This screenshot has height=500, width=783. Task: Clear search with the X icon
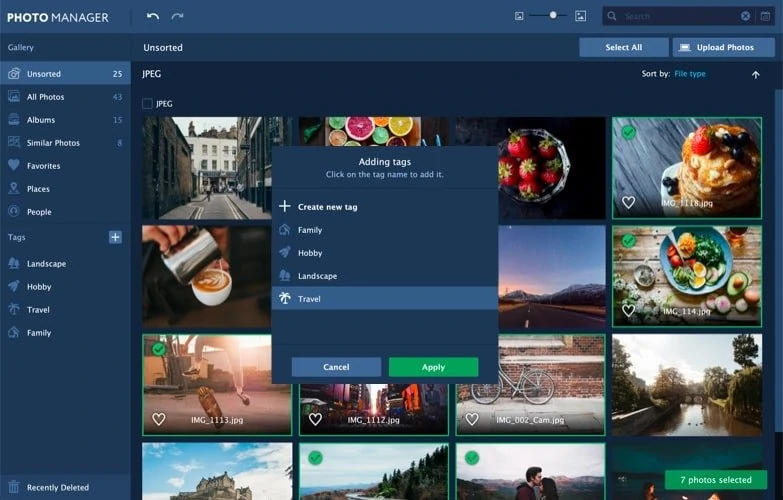coord(745,16)
